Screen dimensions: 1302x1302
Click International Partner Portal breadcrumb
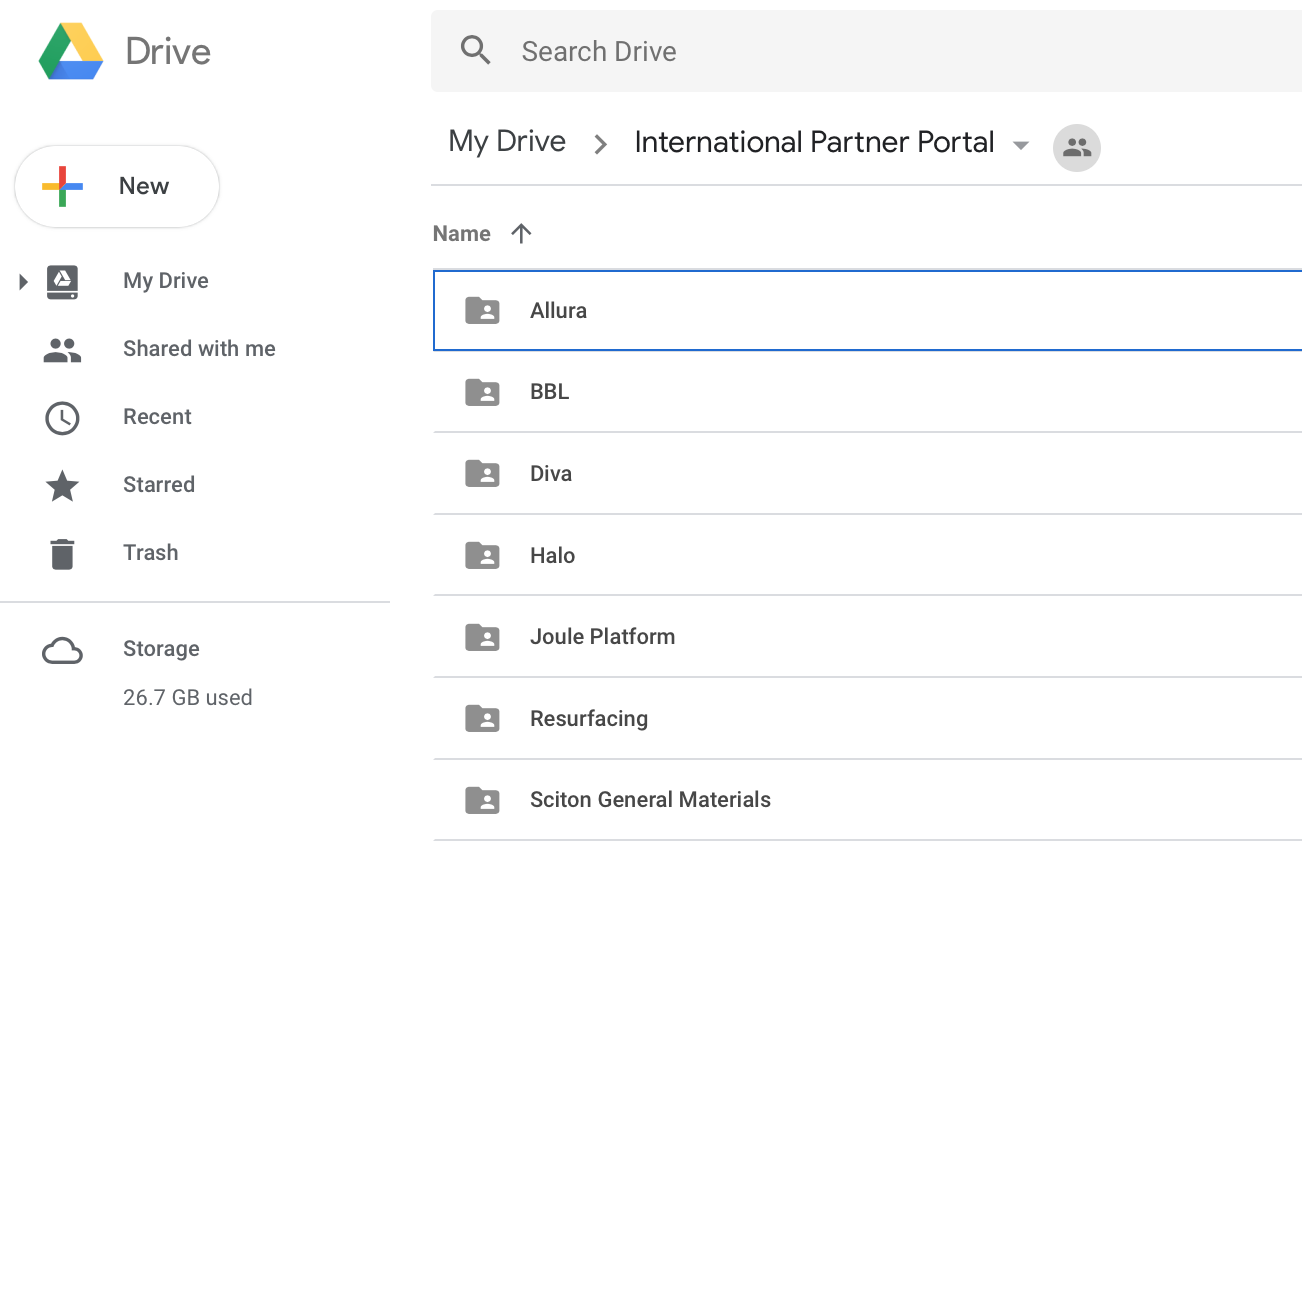tap(814, 142)
